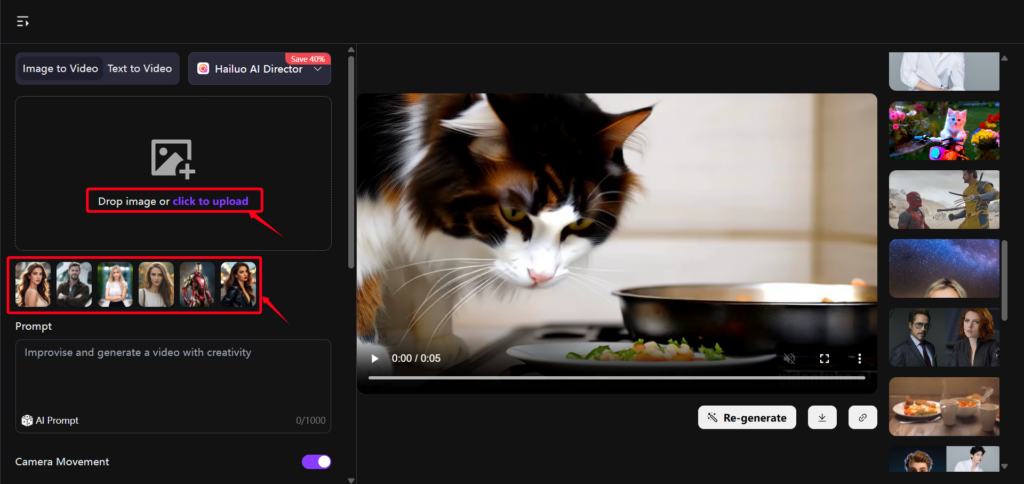This screenshot has height=484, width=1024.
Task: Download the generated video
Action: coord(822,417)
